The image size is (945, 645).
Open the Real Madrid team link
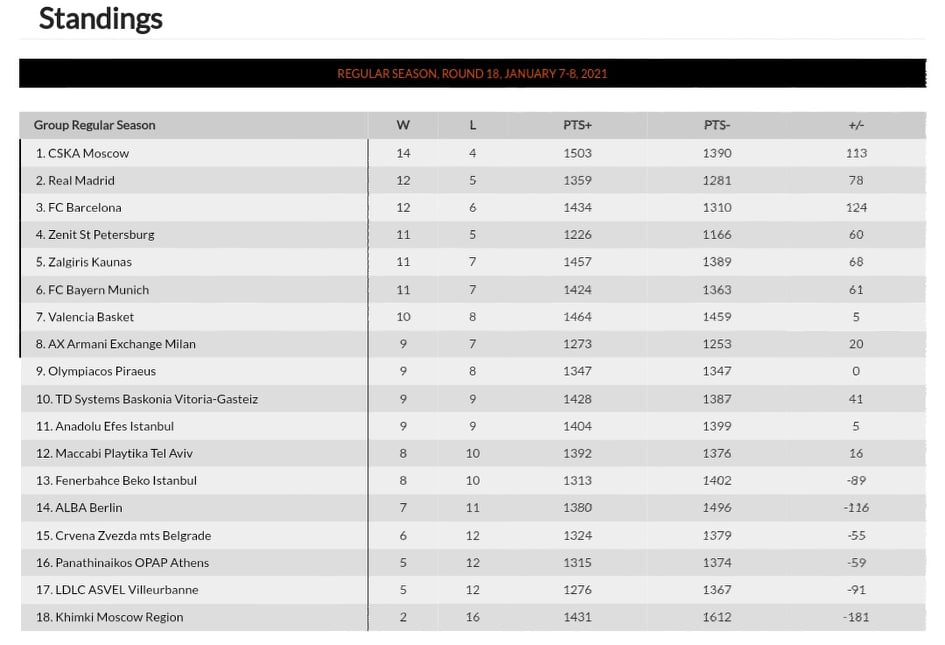coord(81,180)
